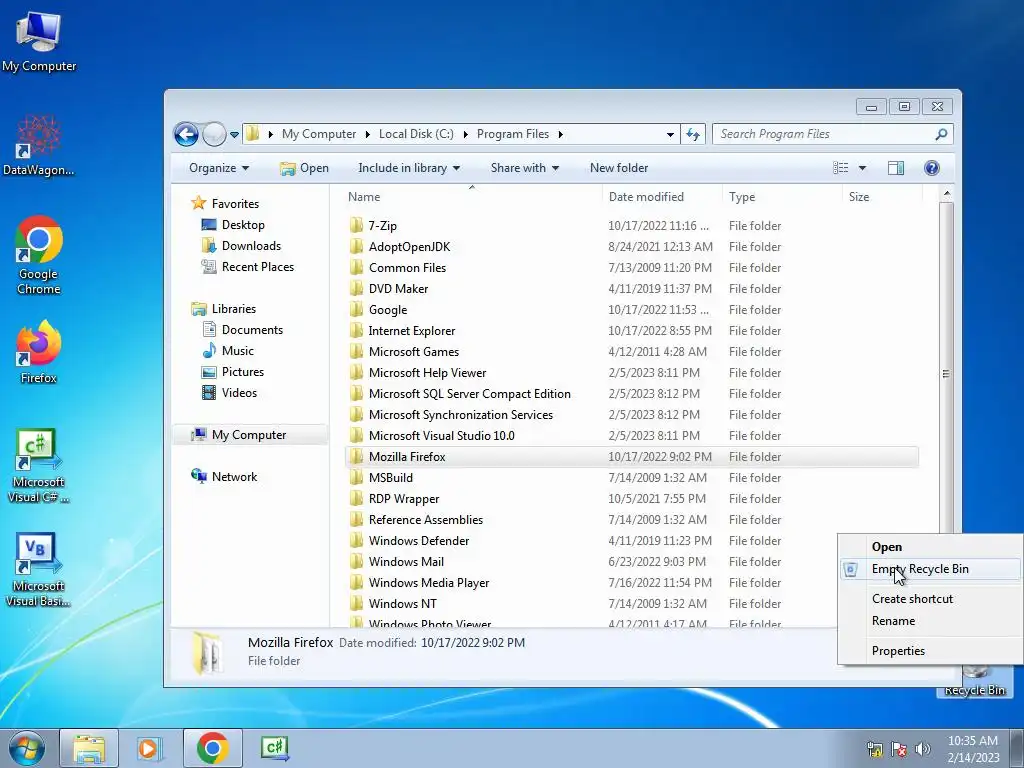1024x768 pixels.
Task: Click the New folder button
Action: 618,168
